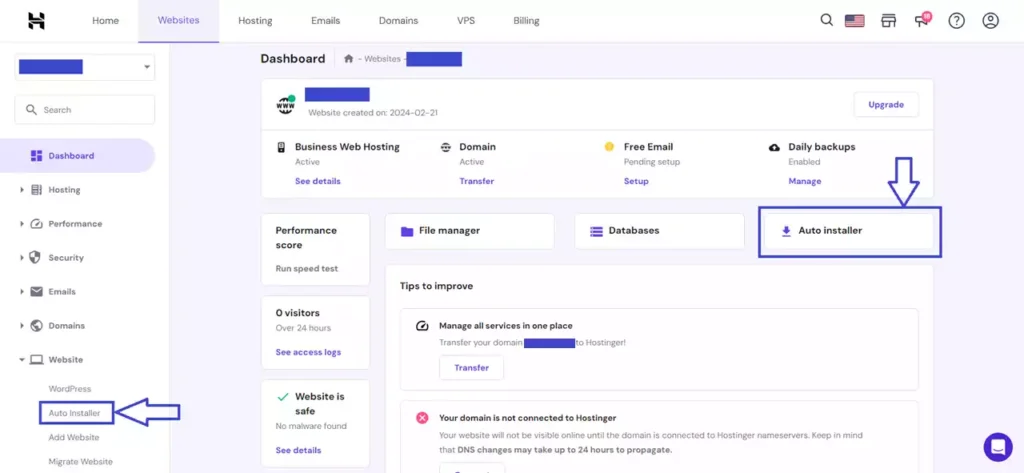Viewport: 1024px width, 473px height.
Task: Click the Auto installer download icon
Action: coord(786,231)
